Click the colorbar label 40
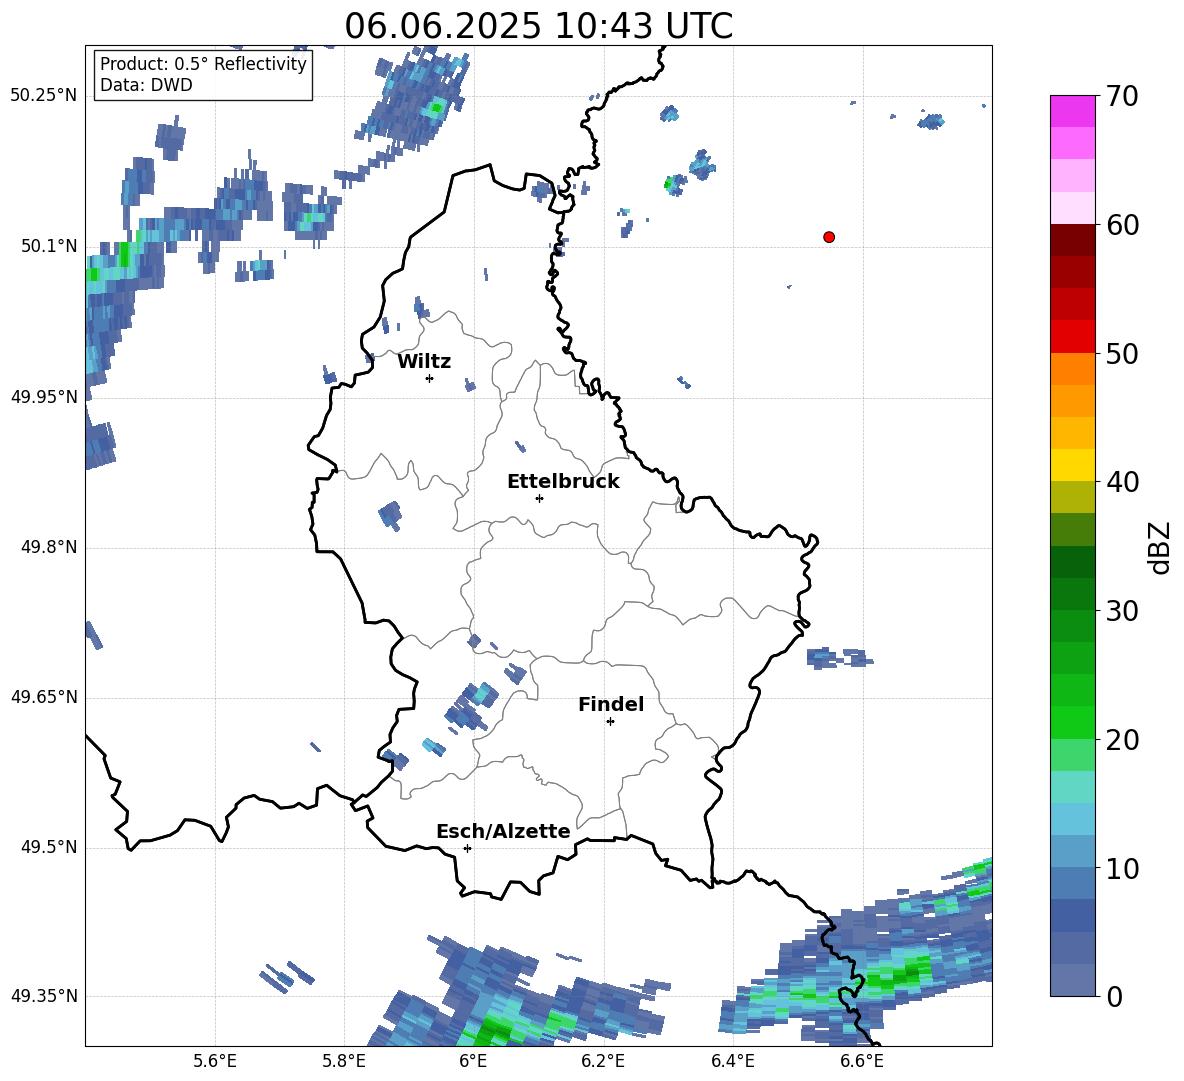The width and height of the screenshot is (1184, 1081). tap(1122, 482)
